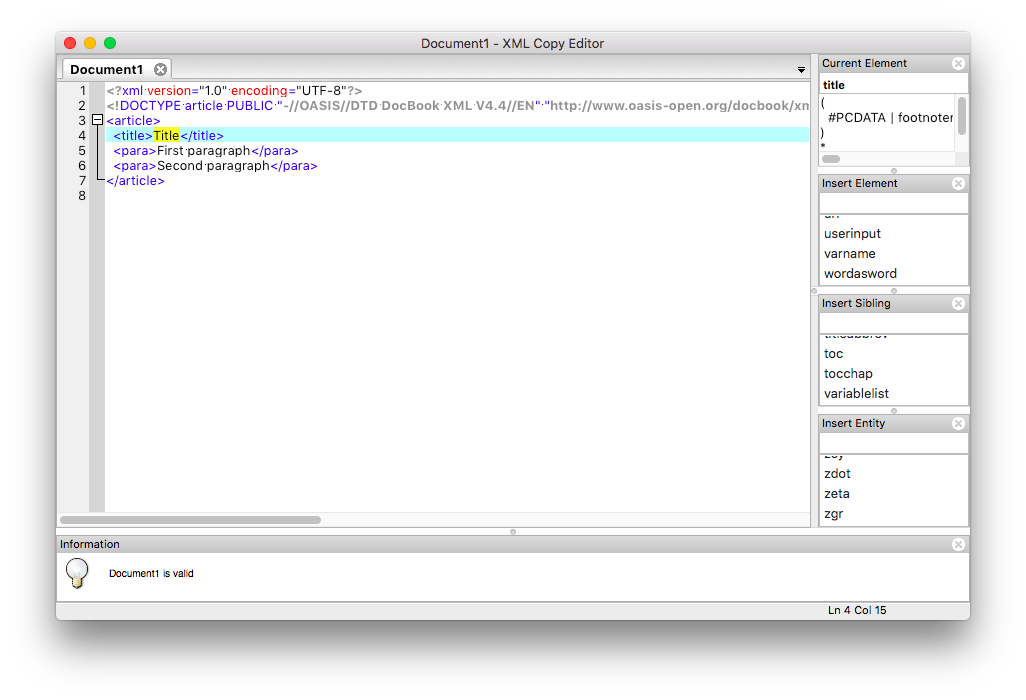
Task: Dismiss the Current Element panel with its x icon
Action: [958, 63]
